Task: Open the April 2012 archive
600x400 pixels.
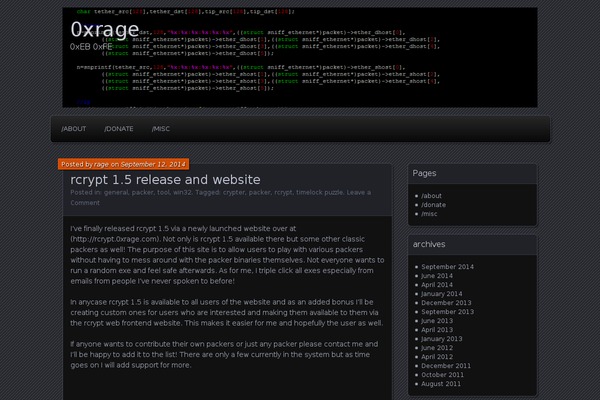Action: (437, 357)
